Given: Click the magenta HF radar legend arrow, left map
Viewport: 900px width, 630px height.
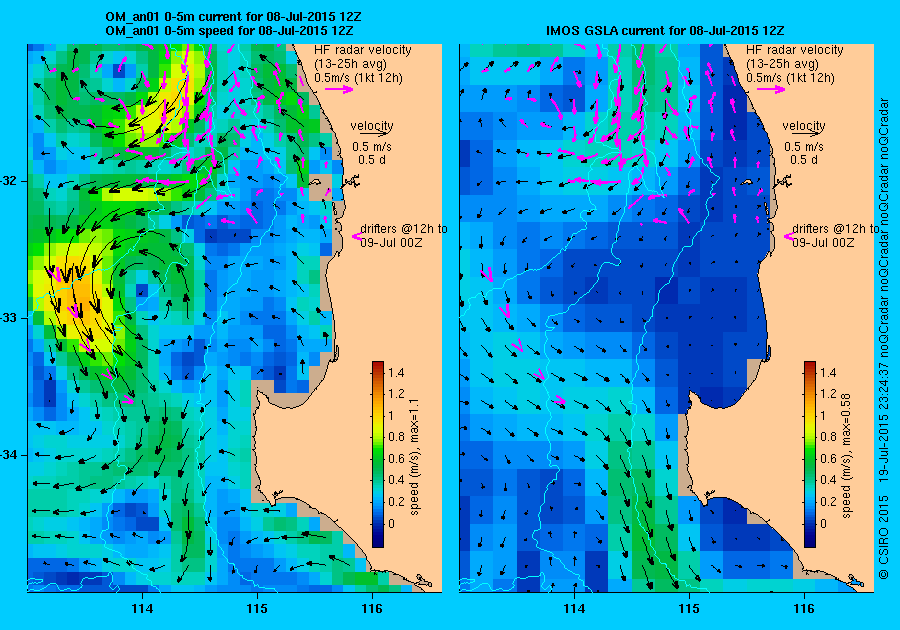Looking at the screenshot, I should coord(339,89).
